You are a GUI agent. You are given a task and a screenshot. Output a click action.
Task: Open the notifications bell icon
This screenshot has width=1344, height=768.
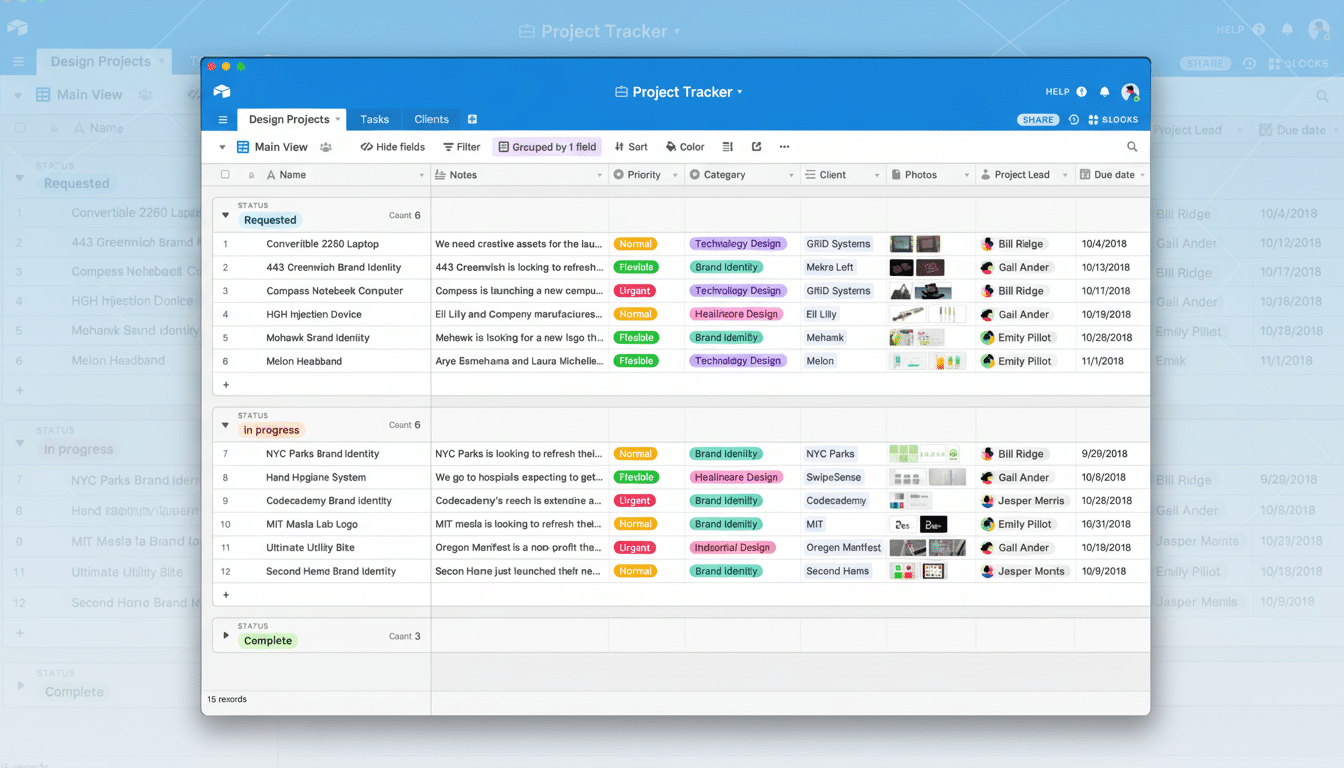point(1103,91)
